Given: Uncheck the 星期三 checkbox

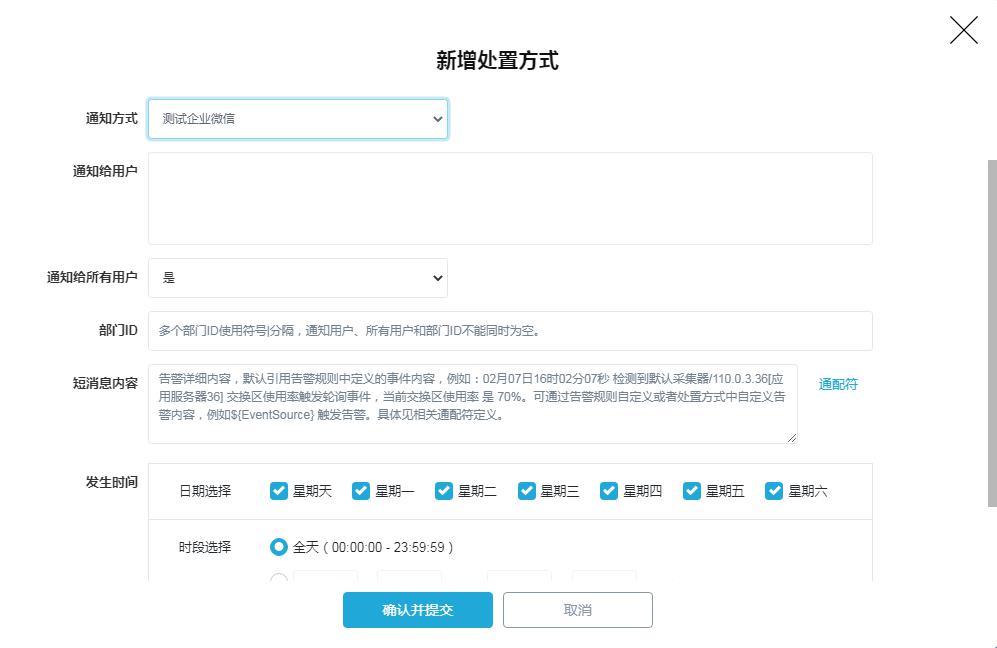Looking at the screenshot, I should coord(526,491).
